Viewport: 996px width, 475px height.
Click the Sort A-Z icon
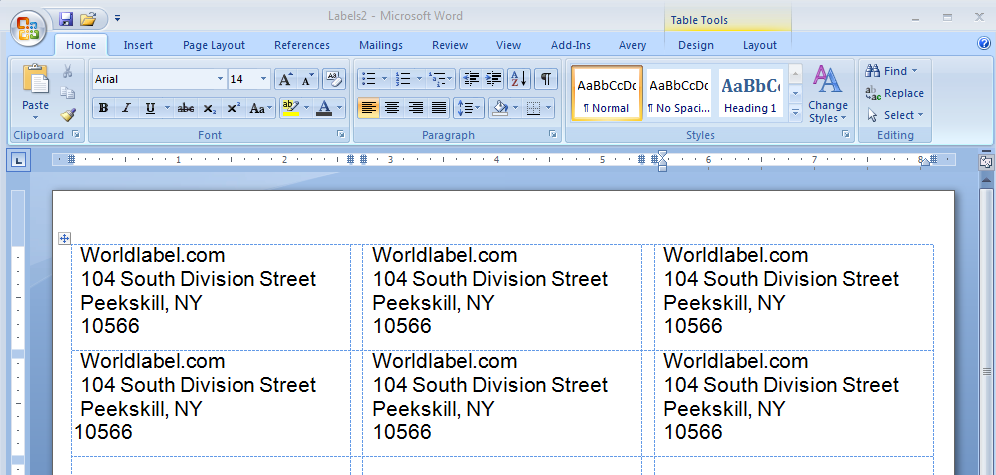(519, 79)
